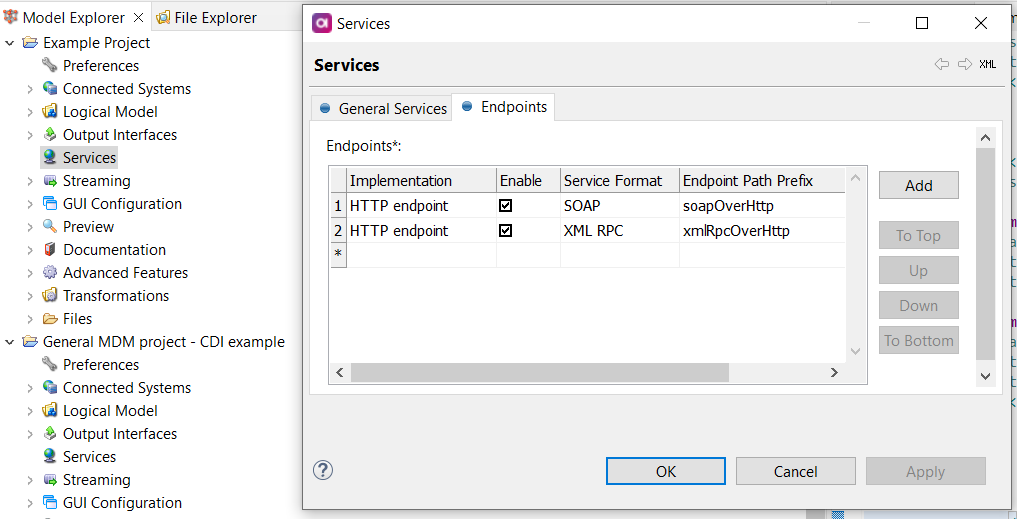Uncheck Enable for XML RPC endpoint
Viewport: 1017px width, 519px height.
[506, 231]
